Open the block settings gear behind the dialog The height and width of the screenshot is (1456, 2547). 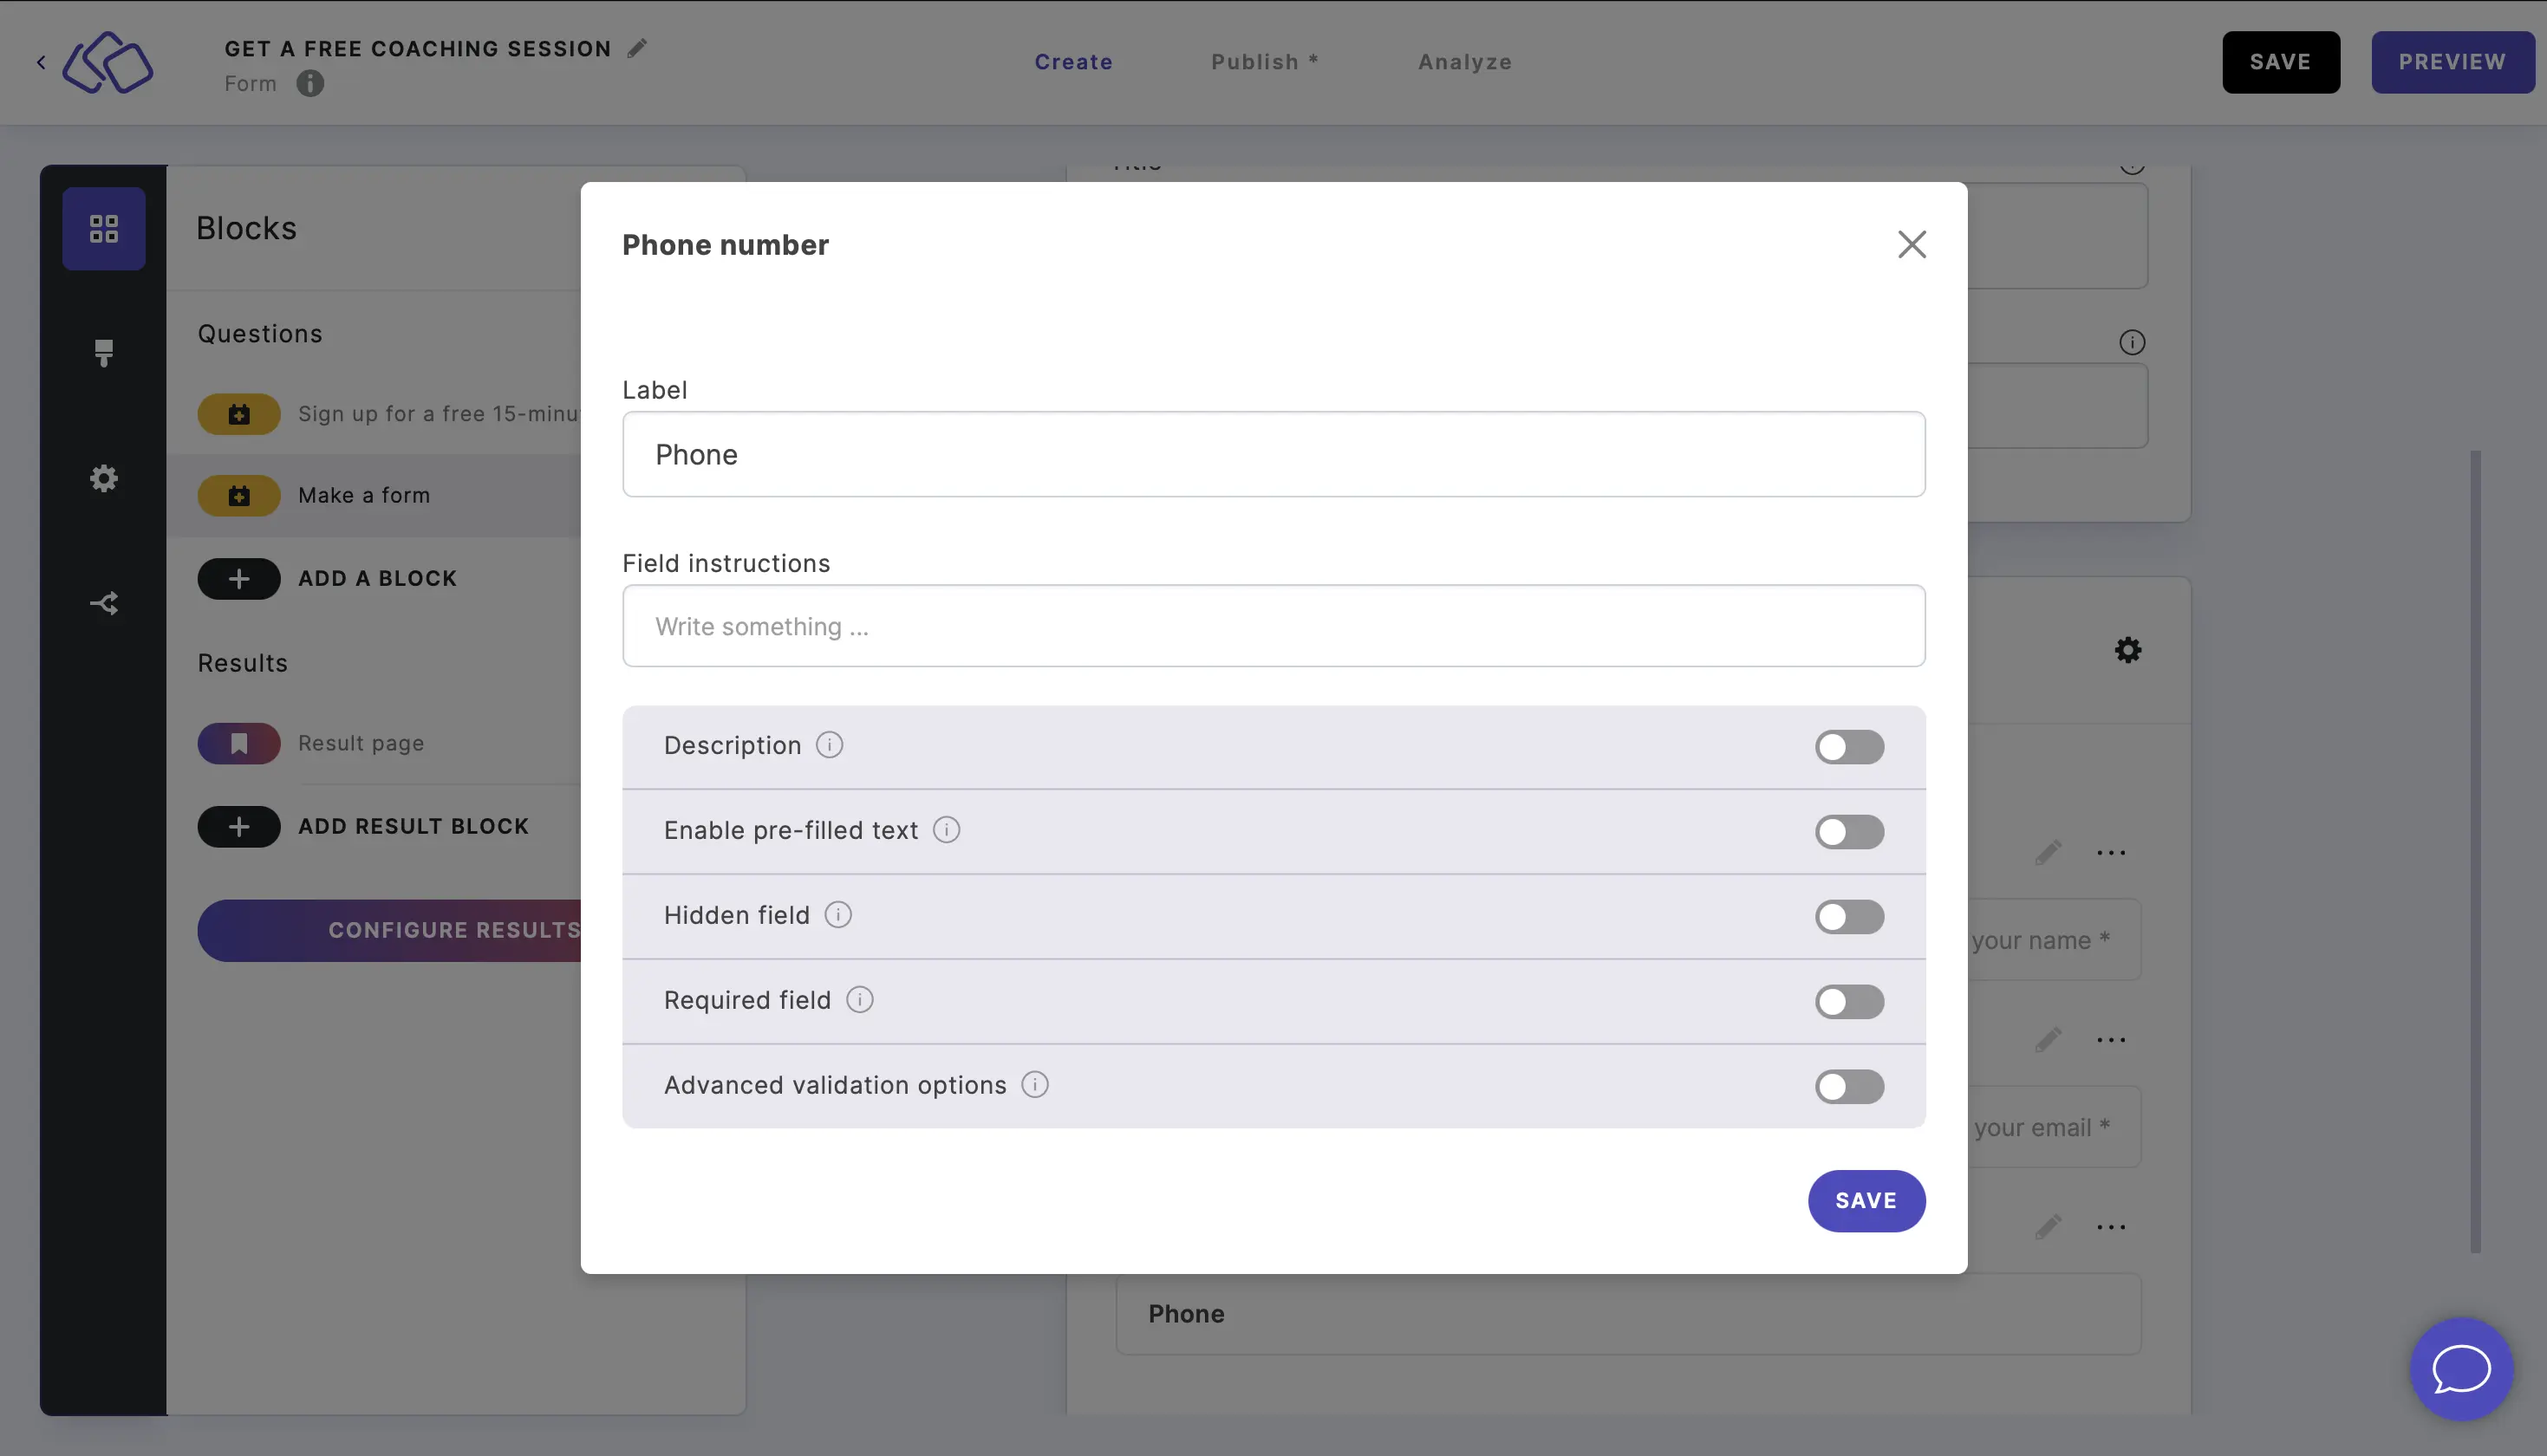pyautogui.click(x=2128, y=650)
